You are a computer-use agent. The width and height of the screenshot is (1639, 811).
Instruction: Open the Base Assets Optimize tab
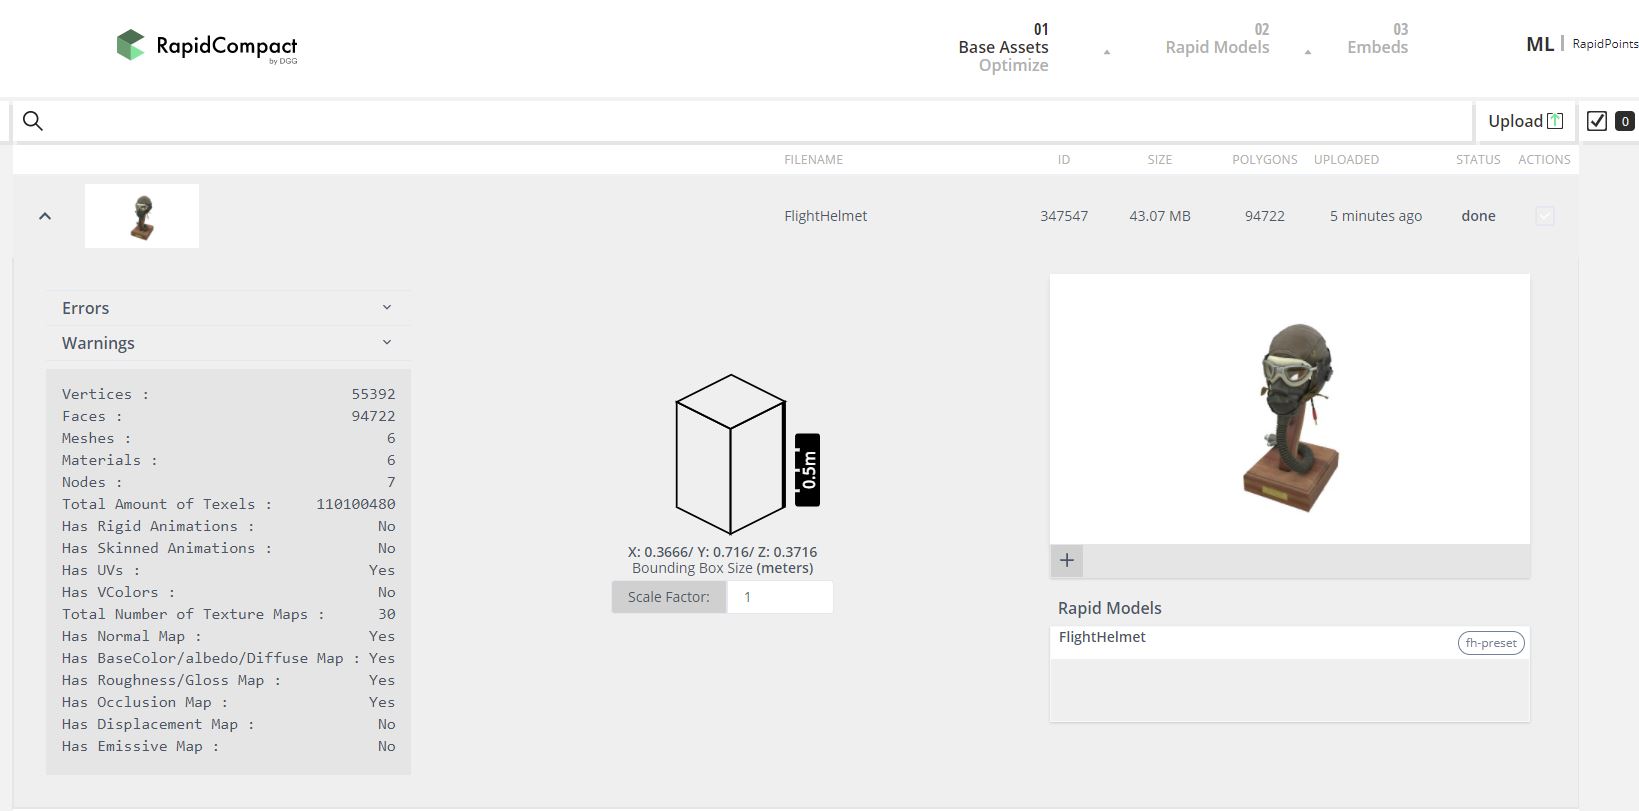[x=1003, y=48]
